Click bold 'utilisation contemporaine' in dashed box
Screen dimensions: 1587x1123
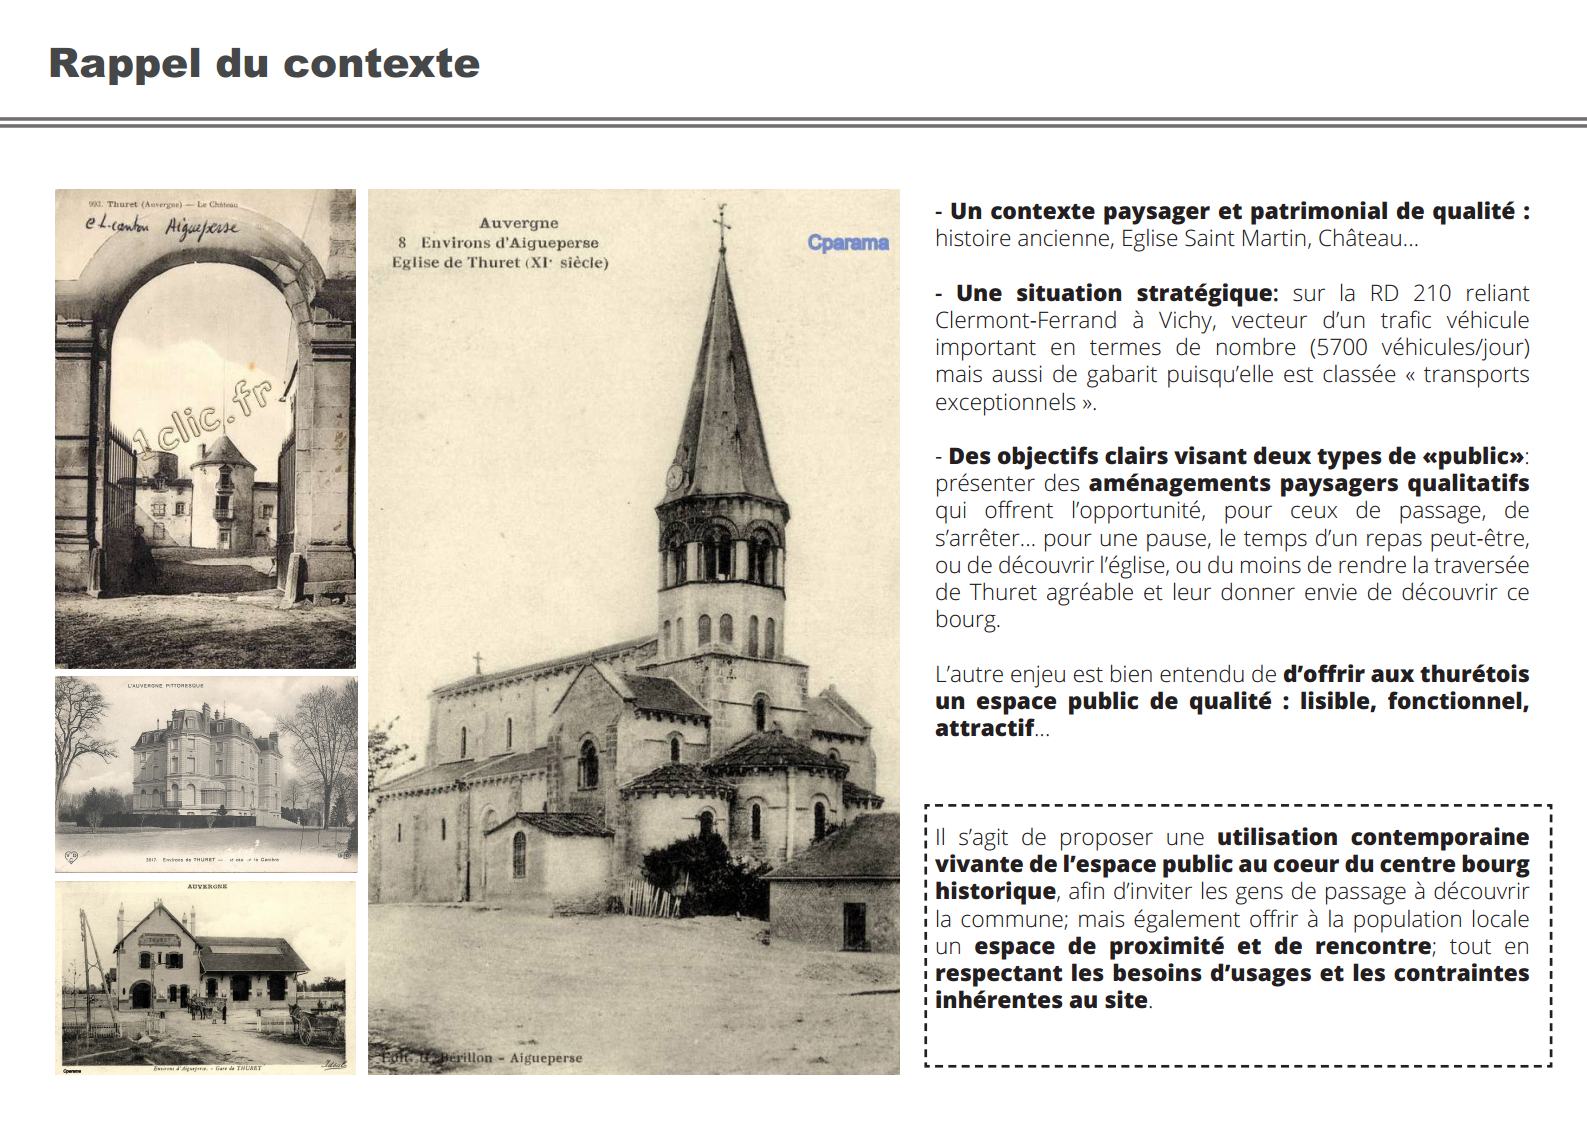pyautogui.click(x=1373, y=837)
